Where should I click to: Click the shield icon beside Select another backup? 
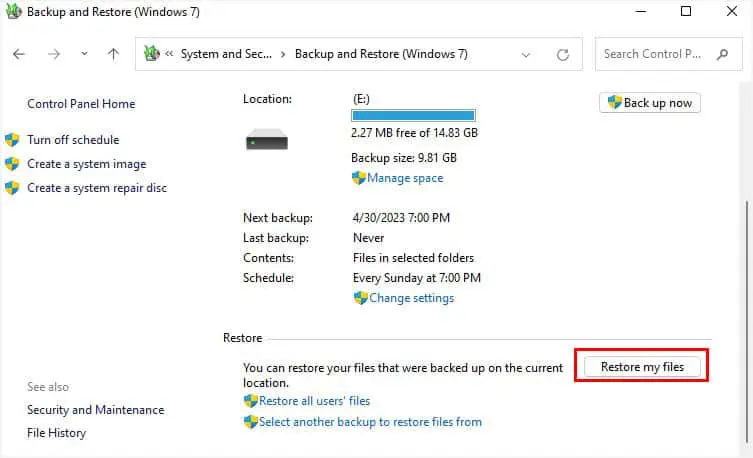tap(251, 422)
